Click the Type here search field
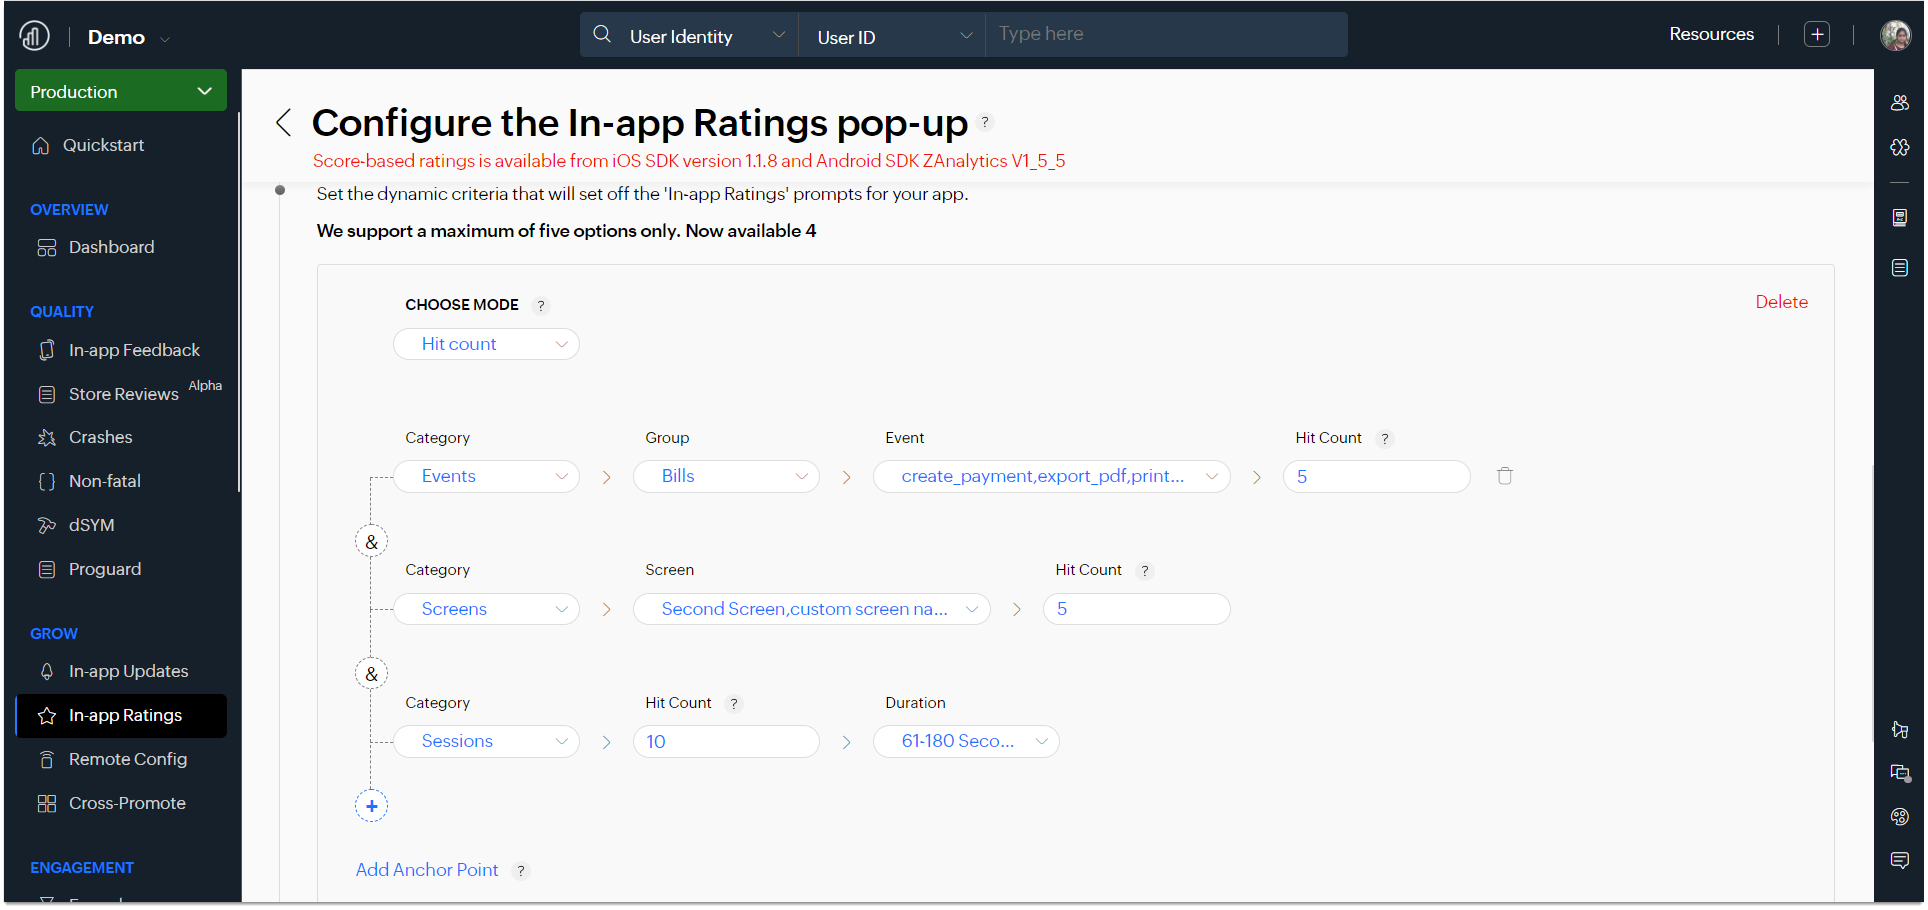Viewport: 1928px width, 910px height. (x=1165, y=34)
